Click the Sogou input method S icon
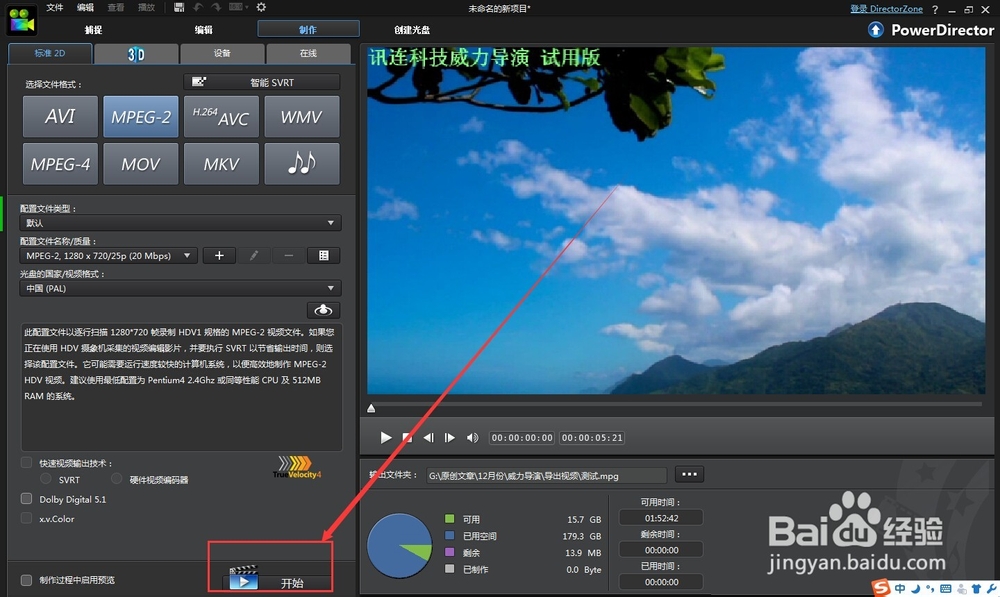1000x597 pixels. [x=881, y=587]
